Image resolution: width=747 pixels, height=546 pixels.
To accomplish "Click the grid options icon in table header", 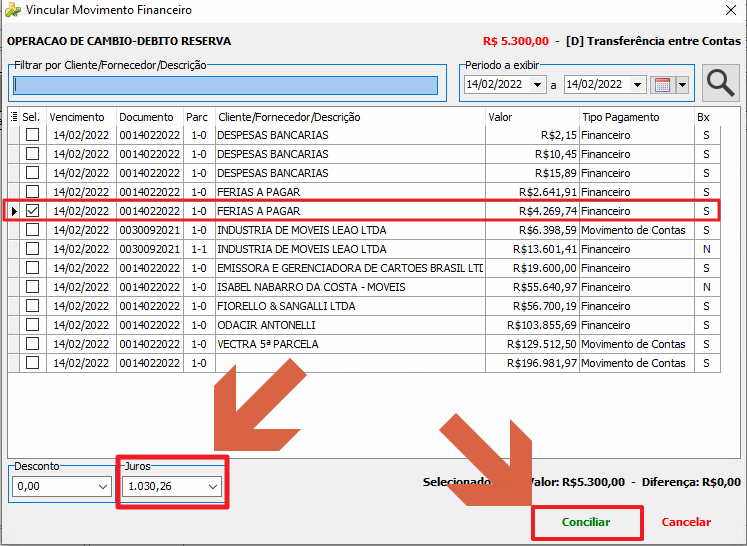I will click(14, 117).
